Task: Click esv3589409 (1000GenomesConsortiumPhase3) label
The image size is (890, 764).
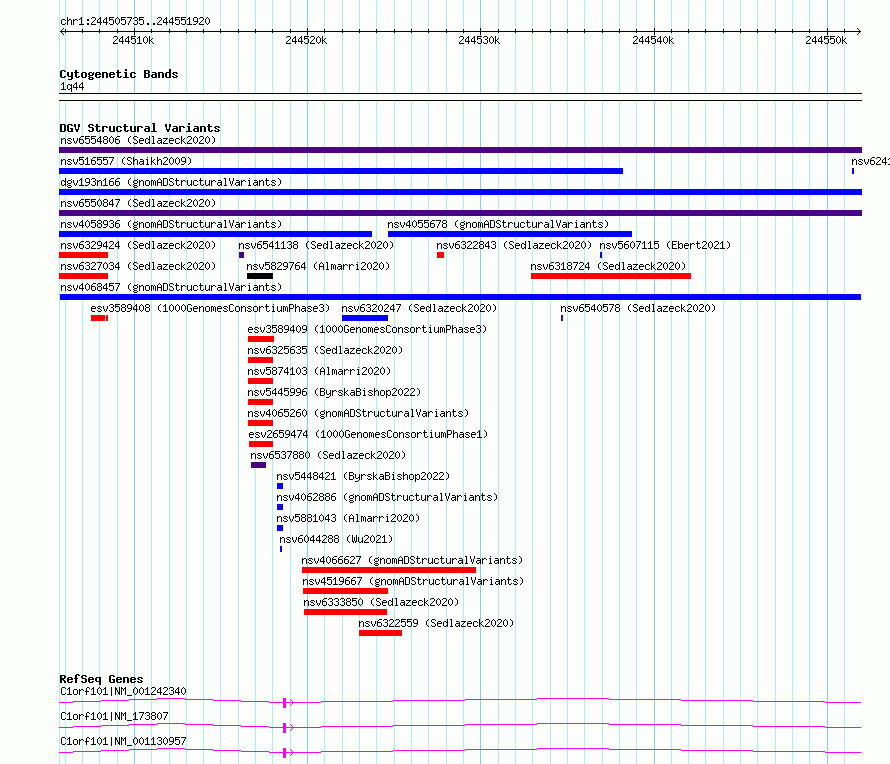Action: point(367,329)
